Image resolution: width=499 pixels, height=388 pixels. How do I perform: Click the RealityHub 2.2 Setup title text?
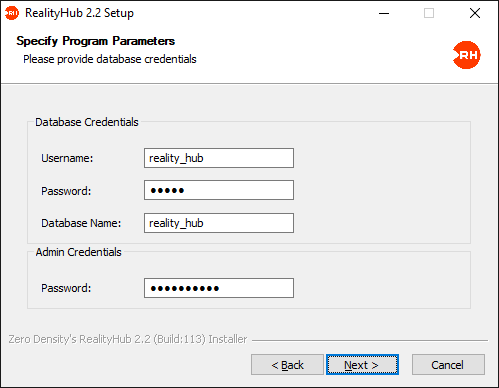(x=79, y=13)
